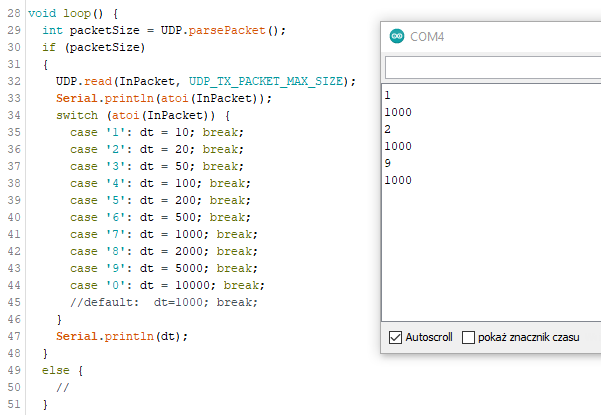Click the case '7' line setting dt 1000
The image size is (601, 415).
(x=164, y=234)
